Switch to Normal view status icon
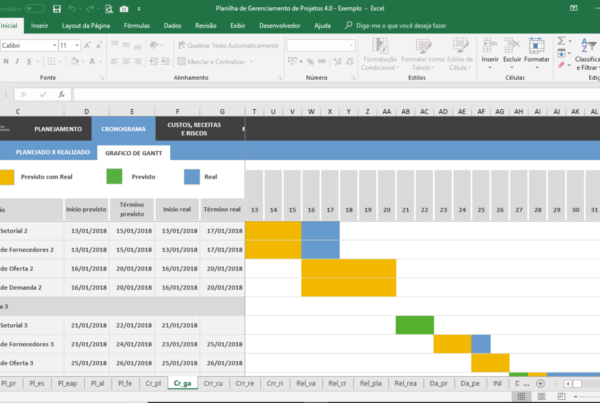The width and height of the screenshot is (600, 403). [x=521, y=396]
